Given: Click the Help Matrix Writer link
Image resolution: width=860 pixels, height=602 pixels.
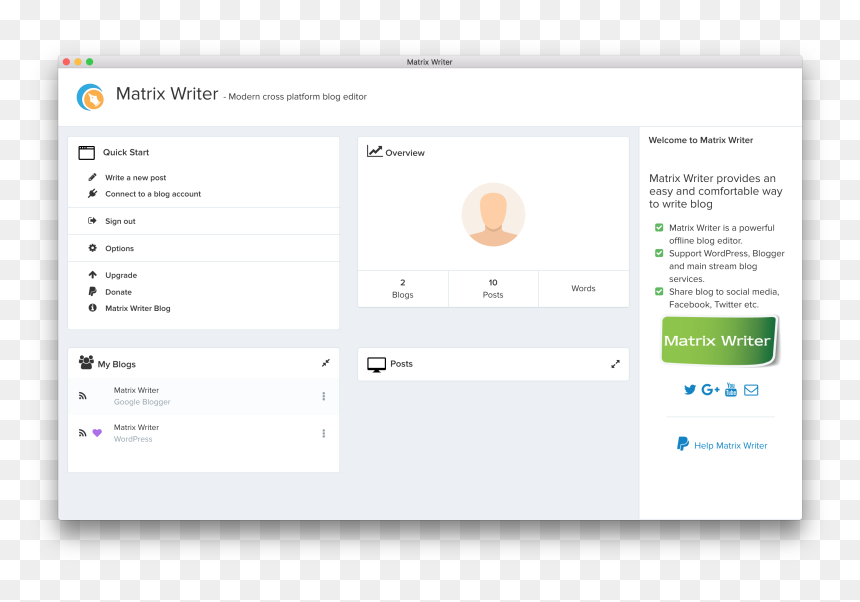Looking at the screenshot, I should click(731, 446).
